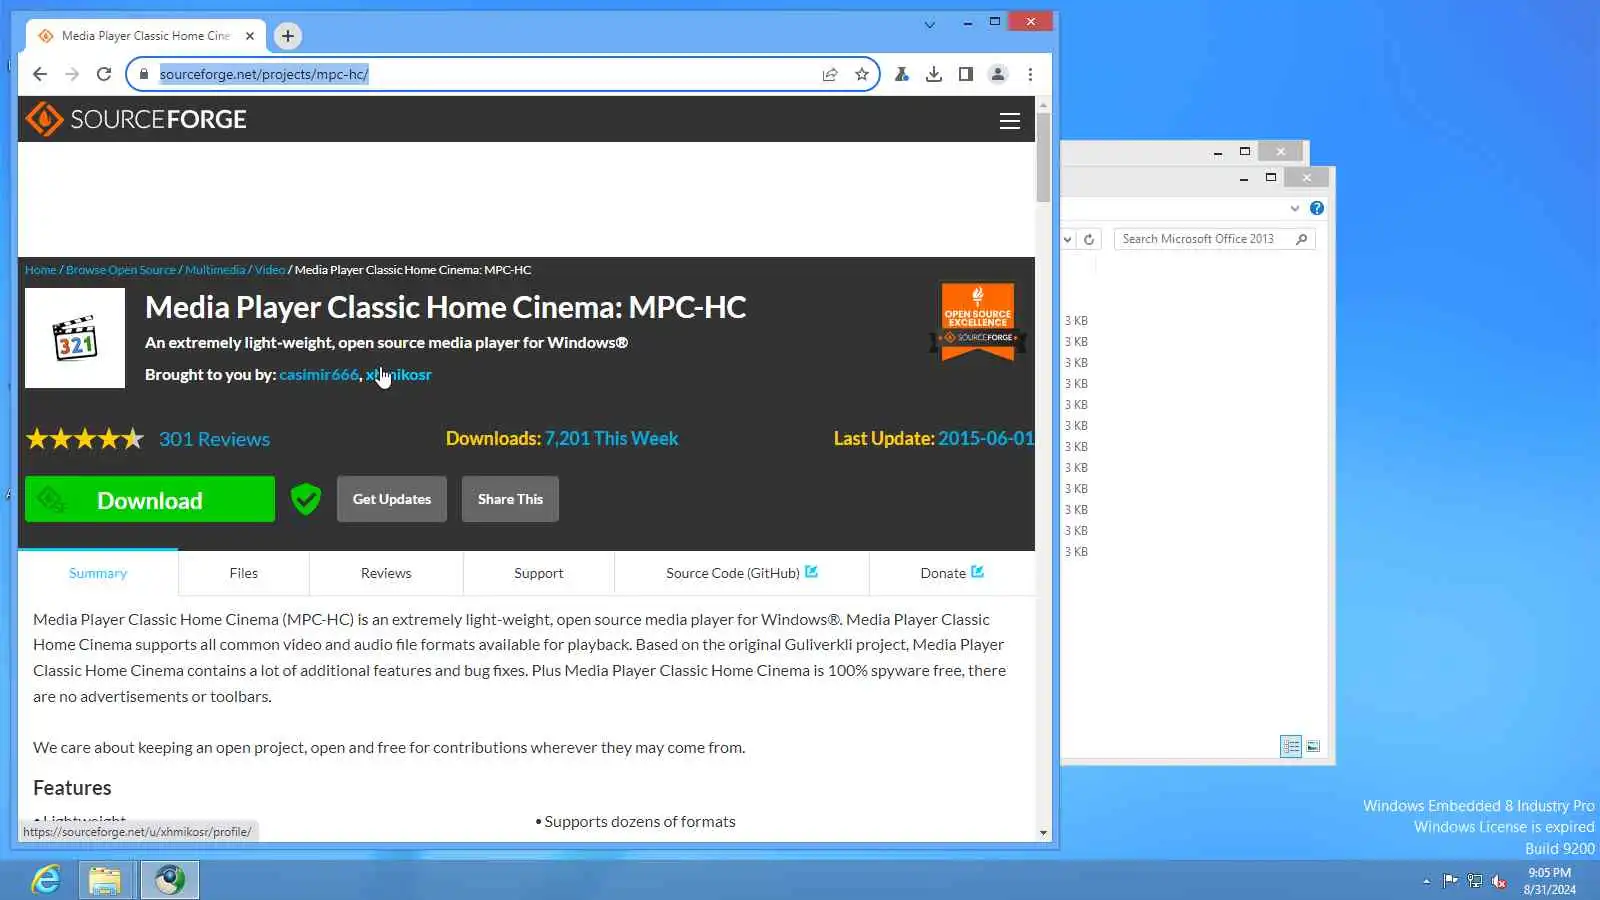
Task: Click the Chrome back arrow
Action: click(x=40, y=74)
